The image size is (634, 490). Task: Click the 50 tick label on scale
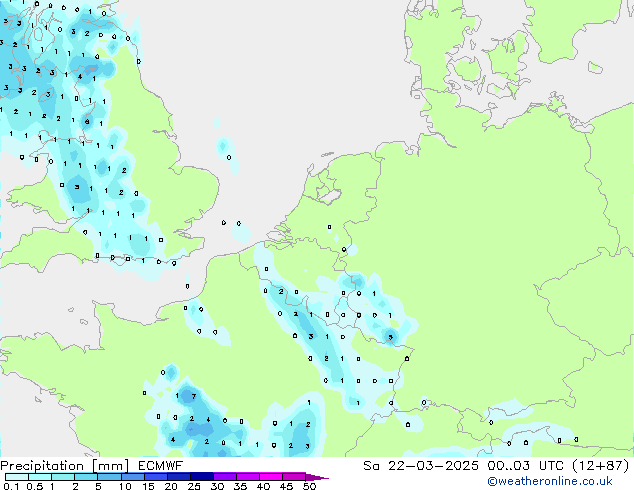(x=309, y=486)
